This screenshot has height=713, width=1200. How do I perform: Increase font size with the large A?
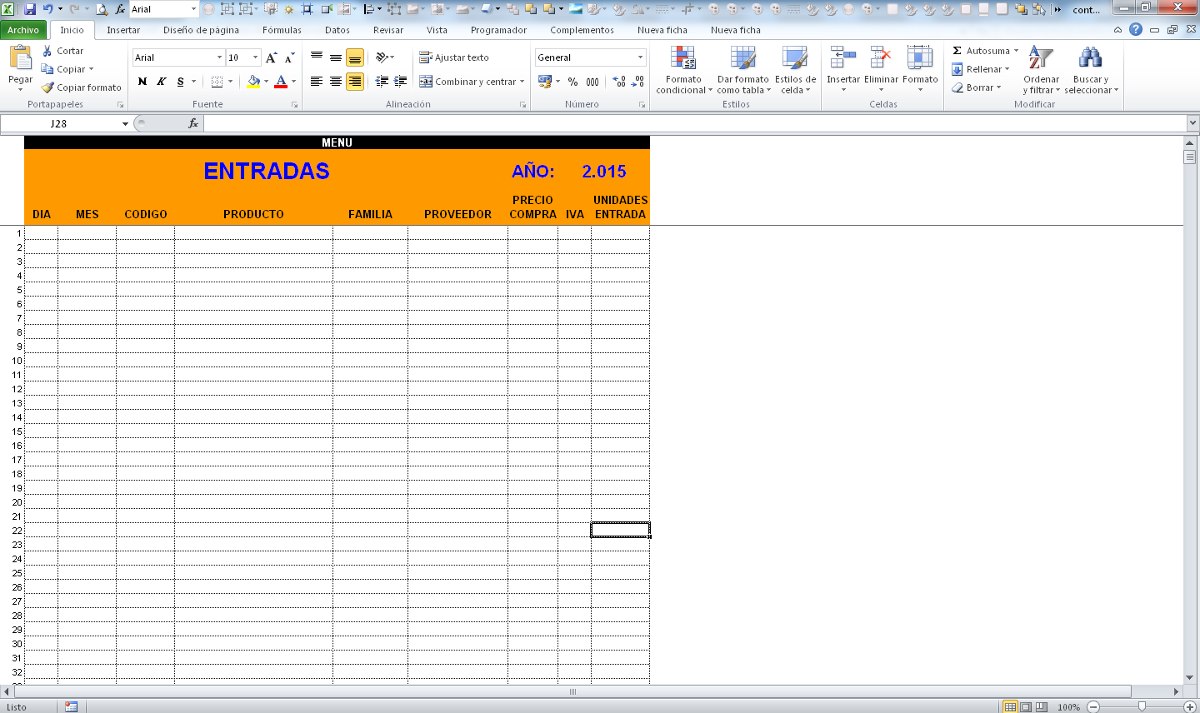tap(271, 58)
